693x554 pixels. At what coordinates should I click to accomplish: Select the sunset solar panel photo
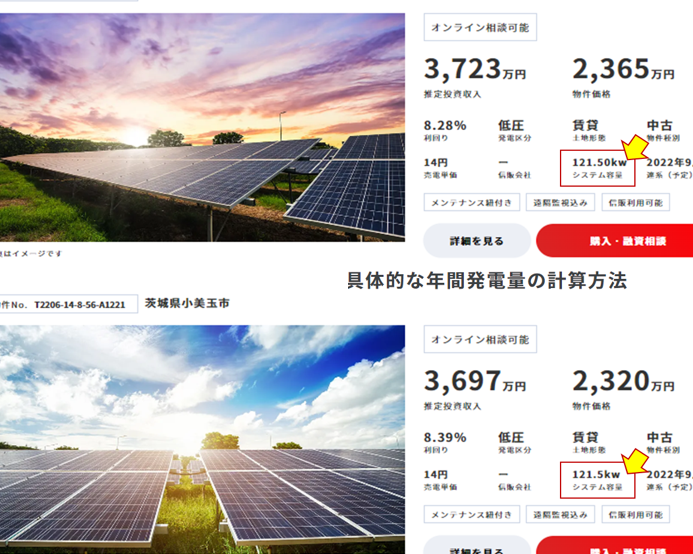click(x=202, y=127)
